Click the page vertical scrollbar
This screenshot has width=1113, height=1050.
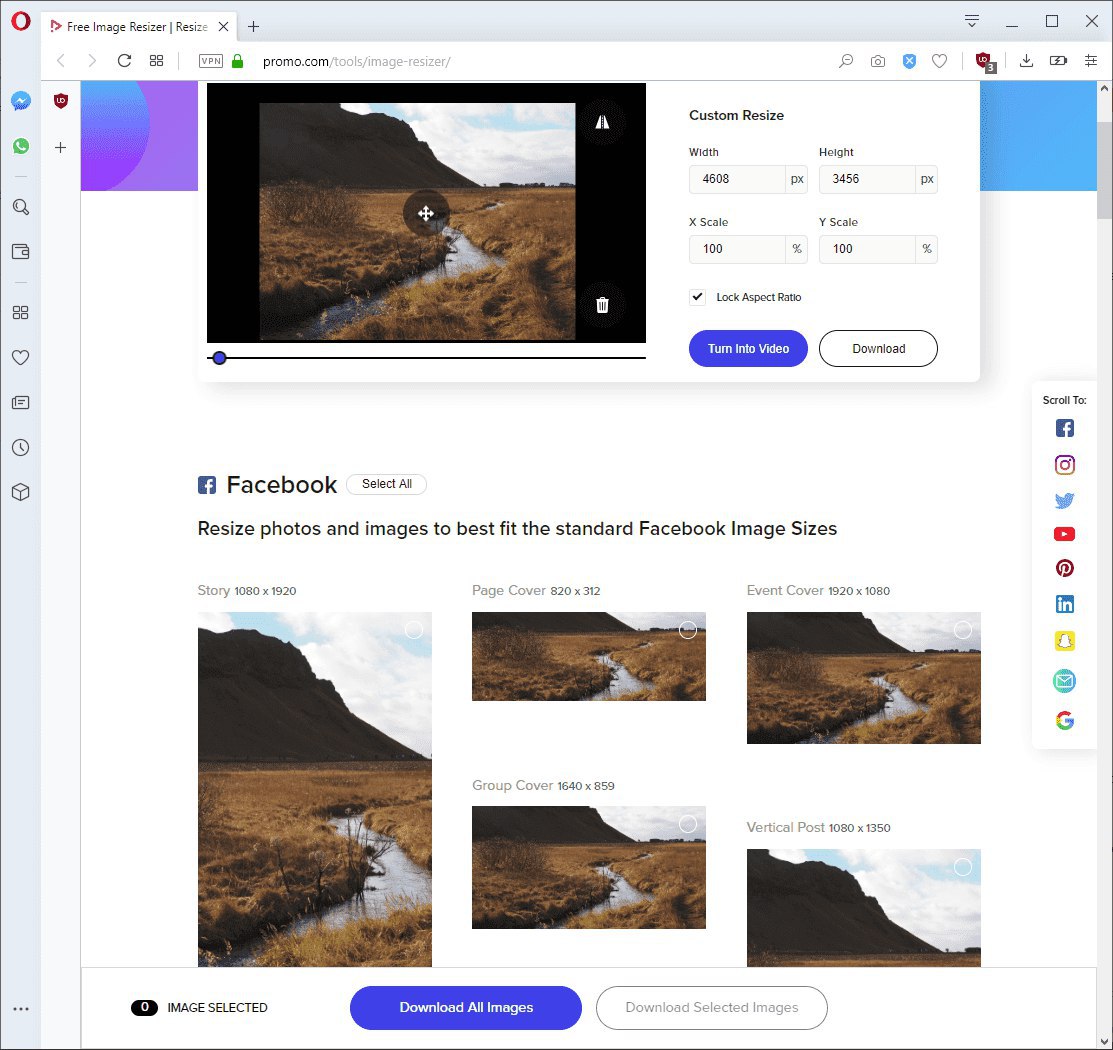click(1104, 170)
